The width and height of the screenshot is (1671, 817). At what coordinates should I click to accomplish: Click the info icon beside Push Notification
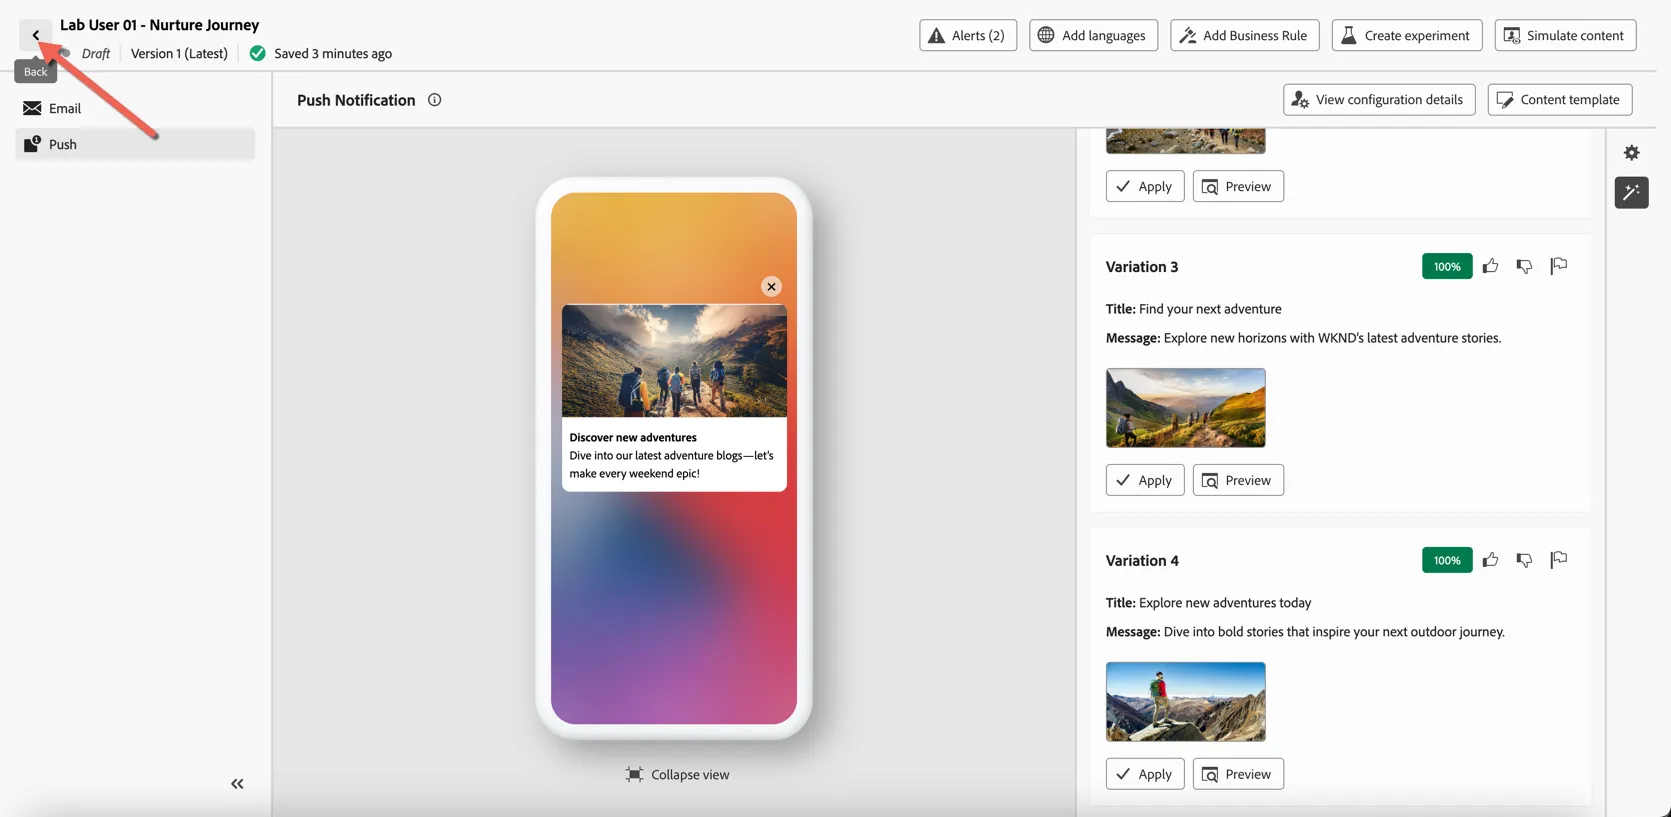[434, 100]
